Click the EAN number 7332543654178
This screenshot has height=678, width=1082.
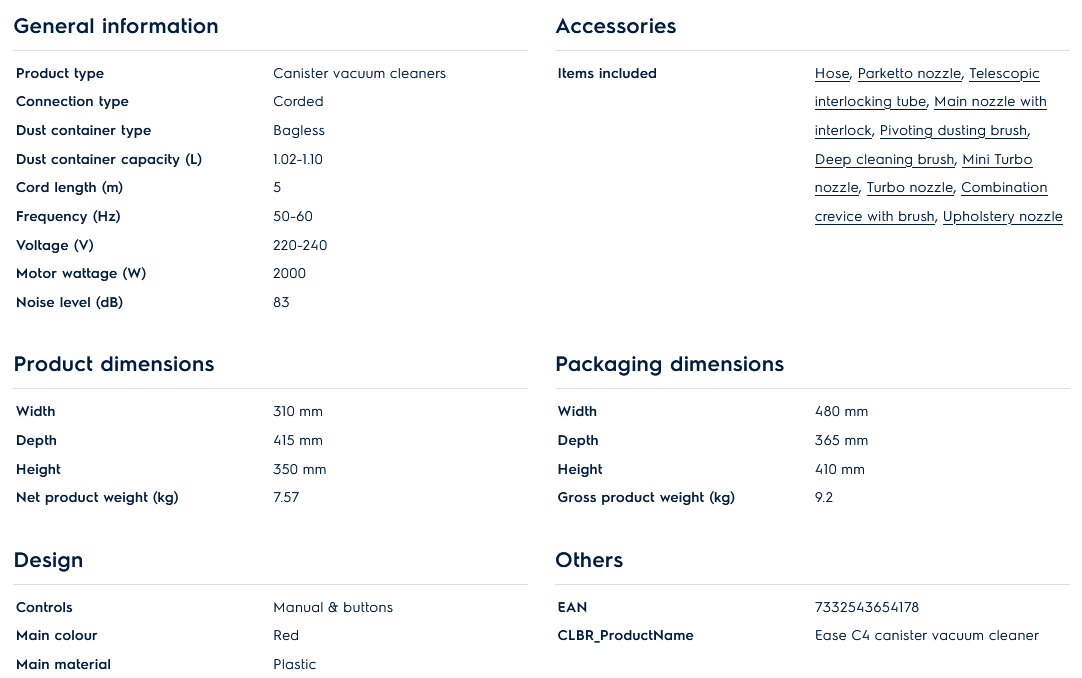(x=867, y=608)
